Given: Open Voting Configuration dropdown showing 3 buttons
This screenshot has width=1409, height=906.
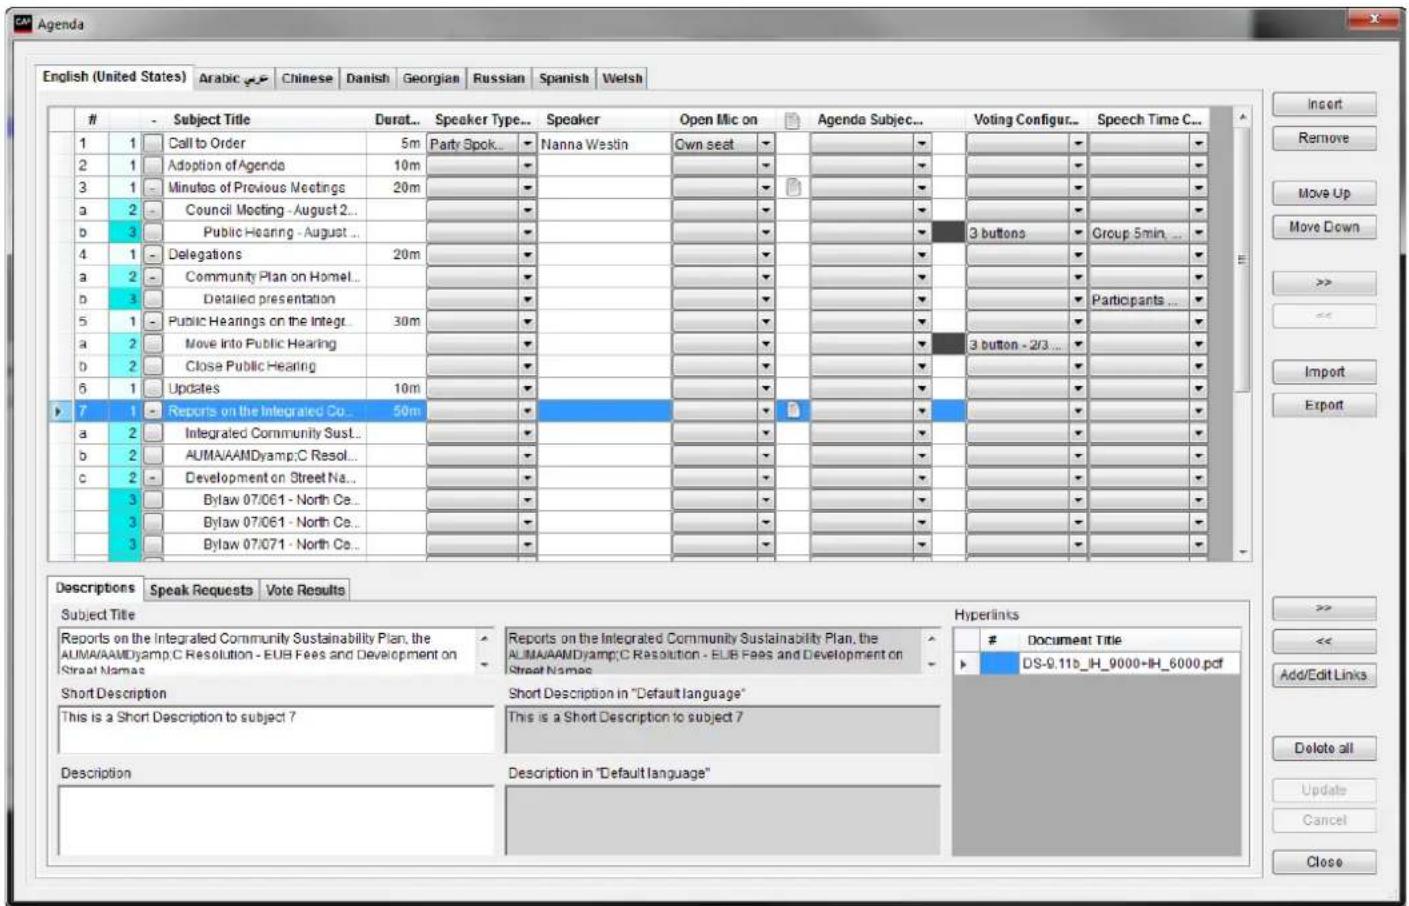Looking at the screenshot, I should (x=1078, y=233).
